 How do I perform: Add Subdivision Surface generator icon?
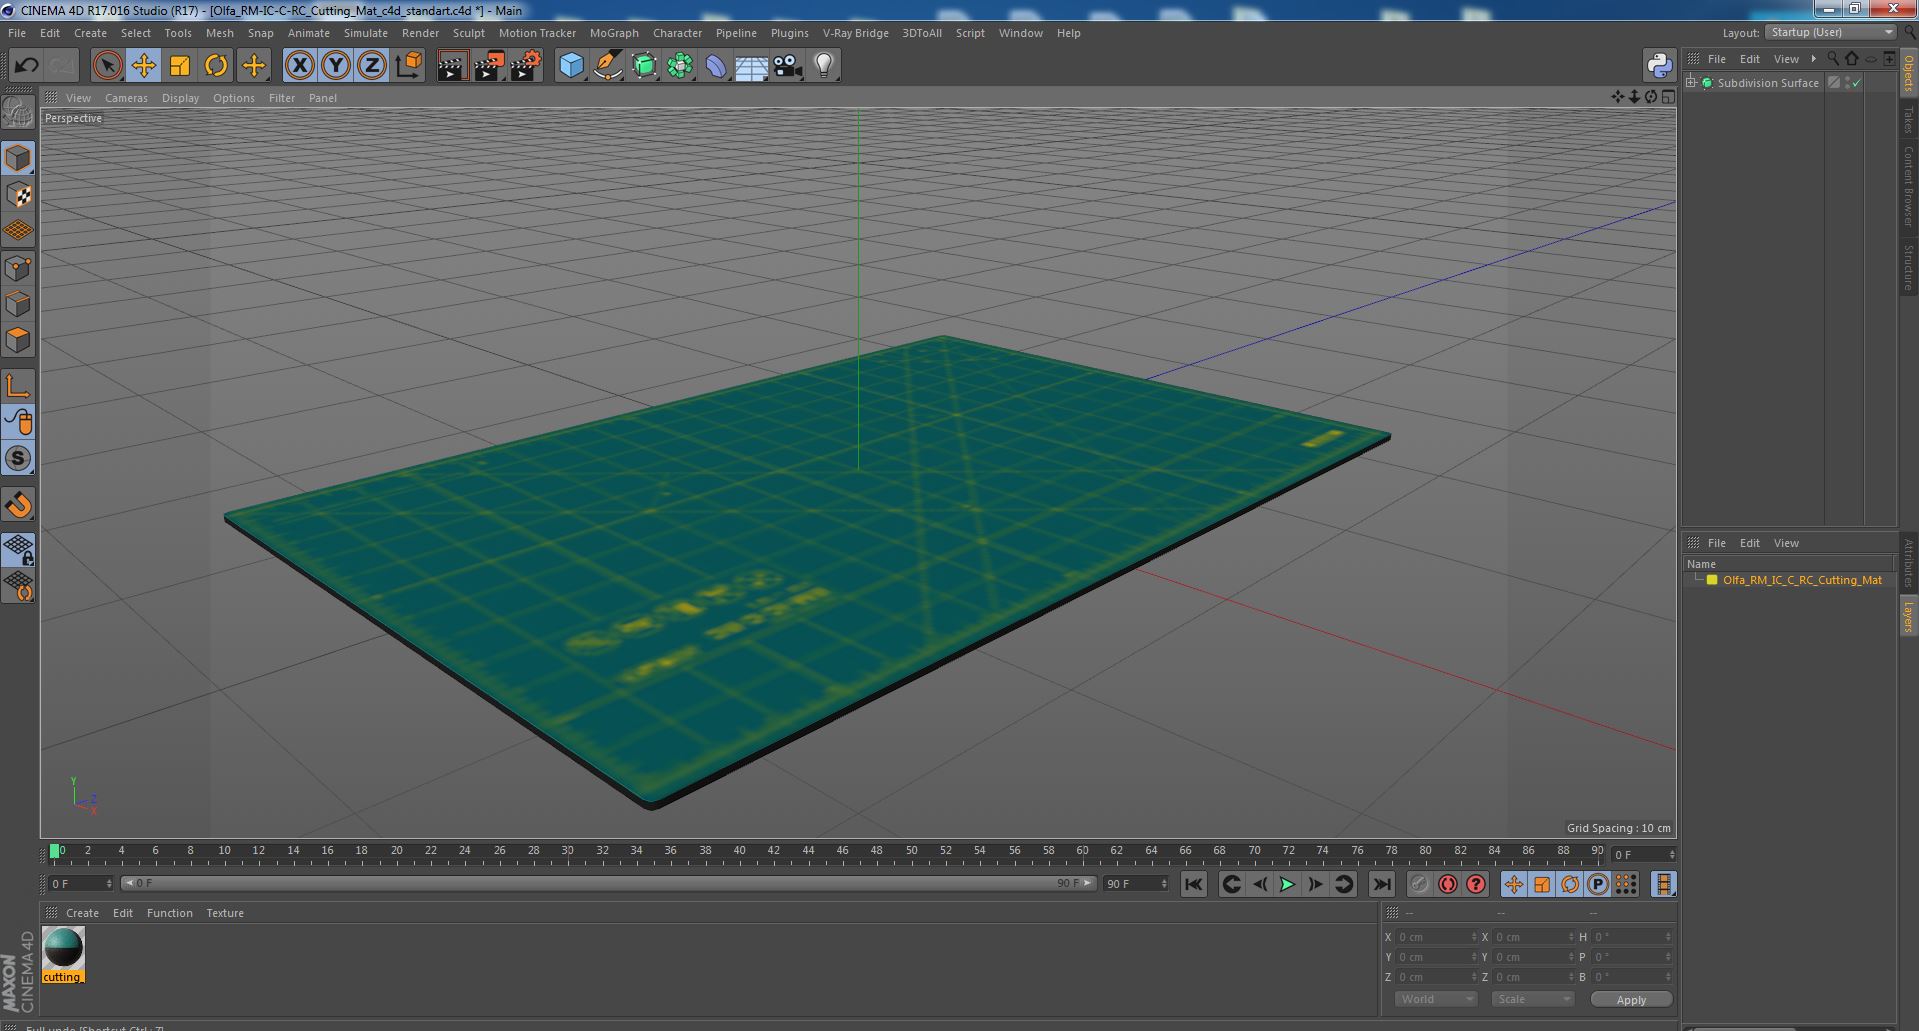point(644,66)
